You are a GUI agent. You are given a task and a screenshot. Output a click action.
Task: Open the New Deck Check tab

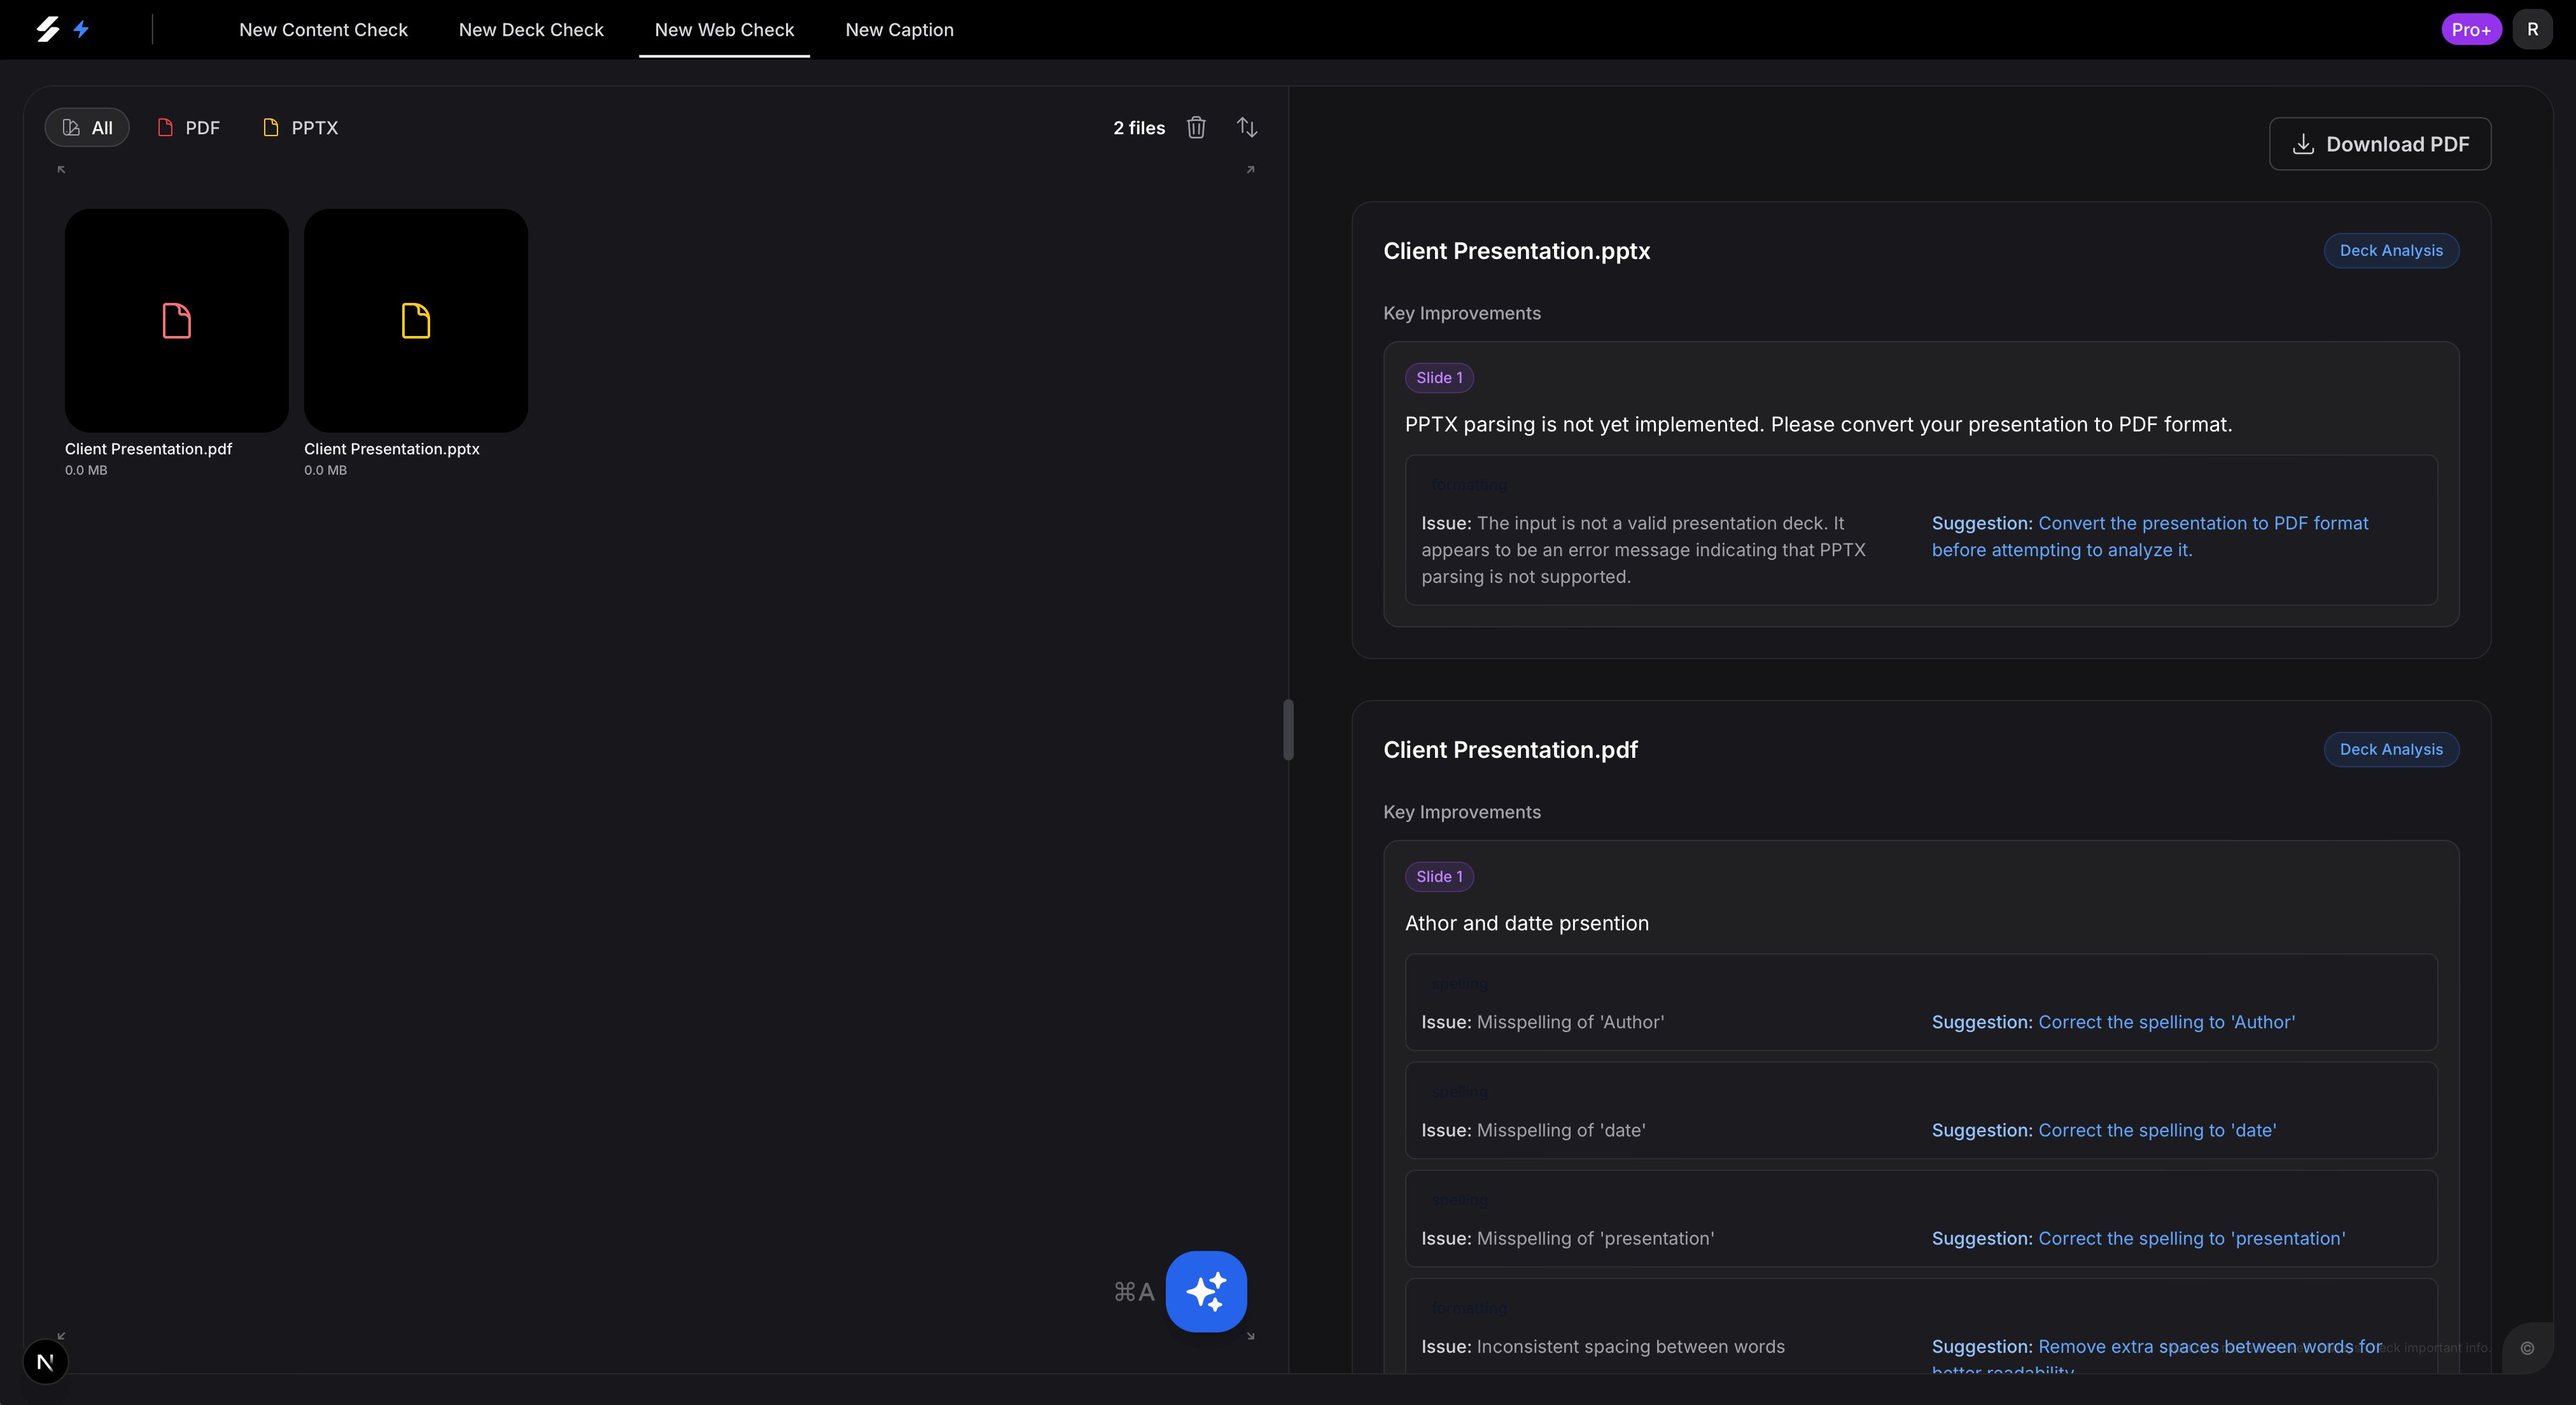pos(531,29)
